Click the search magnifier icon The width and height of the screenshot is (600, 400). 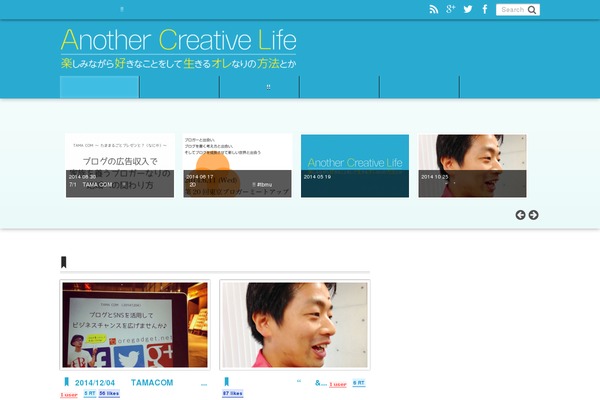click(532, 10)
